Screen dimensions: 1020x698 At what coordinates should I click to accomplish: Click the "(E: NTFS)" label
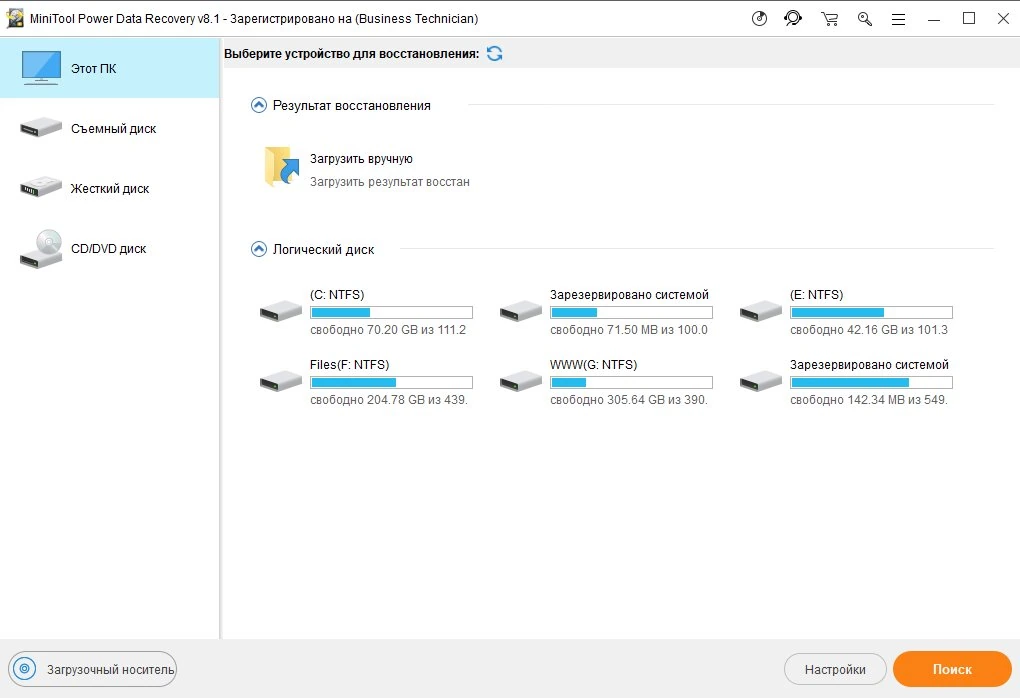[816, 295]
